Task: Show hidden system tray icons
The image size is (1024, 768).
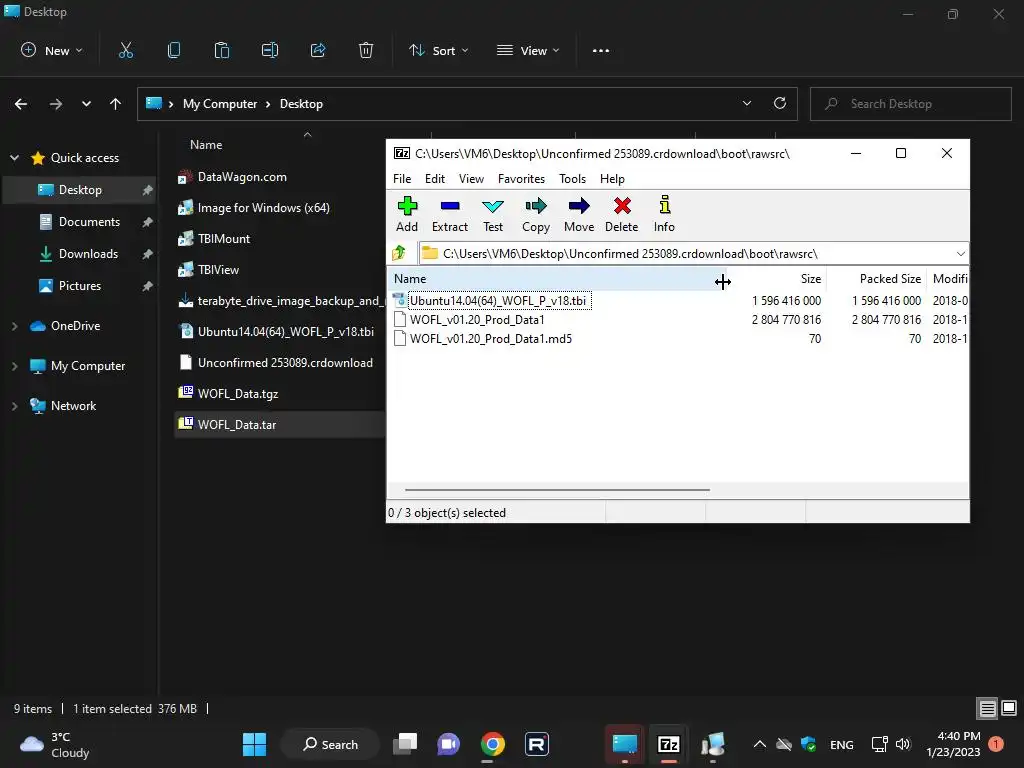Action: point(759,744)
